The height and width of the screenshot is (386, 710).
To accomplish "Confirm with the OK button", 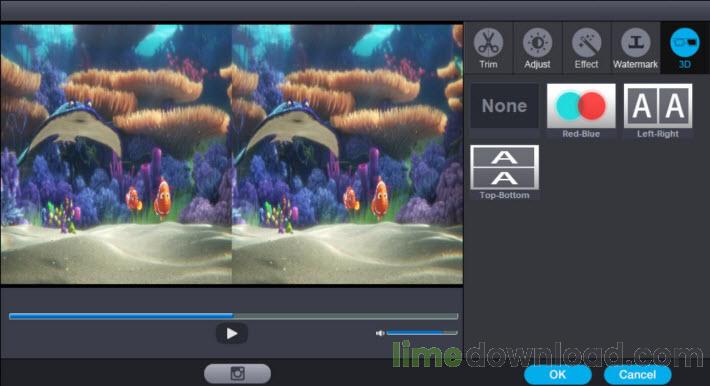I will (557, 375).
